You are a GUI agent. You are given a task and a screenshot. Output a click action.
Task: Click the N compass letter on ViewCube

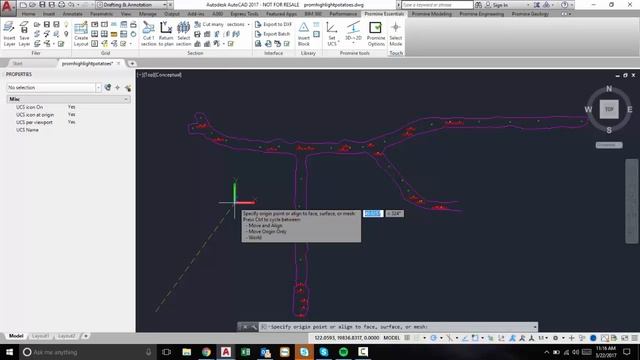click(x=609, y=89)
